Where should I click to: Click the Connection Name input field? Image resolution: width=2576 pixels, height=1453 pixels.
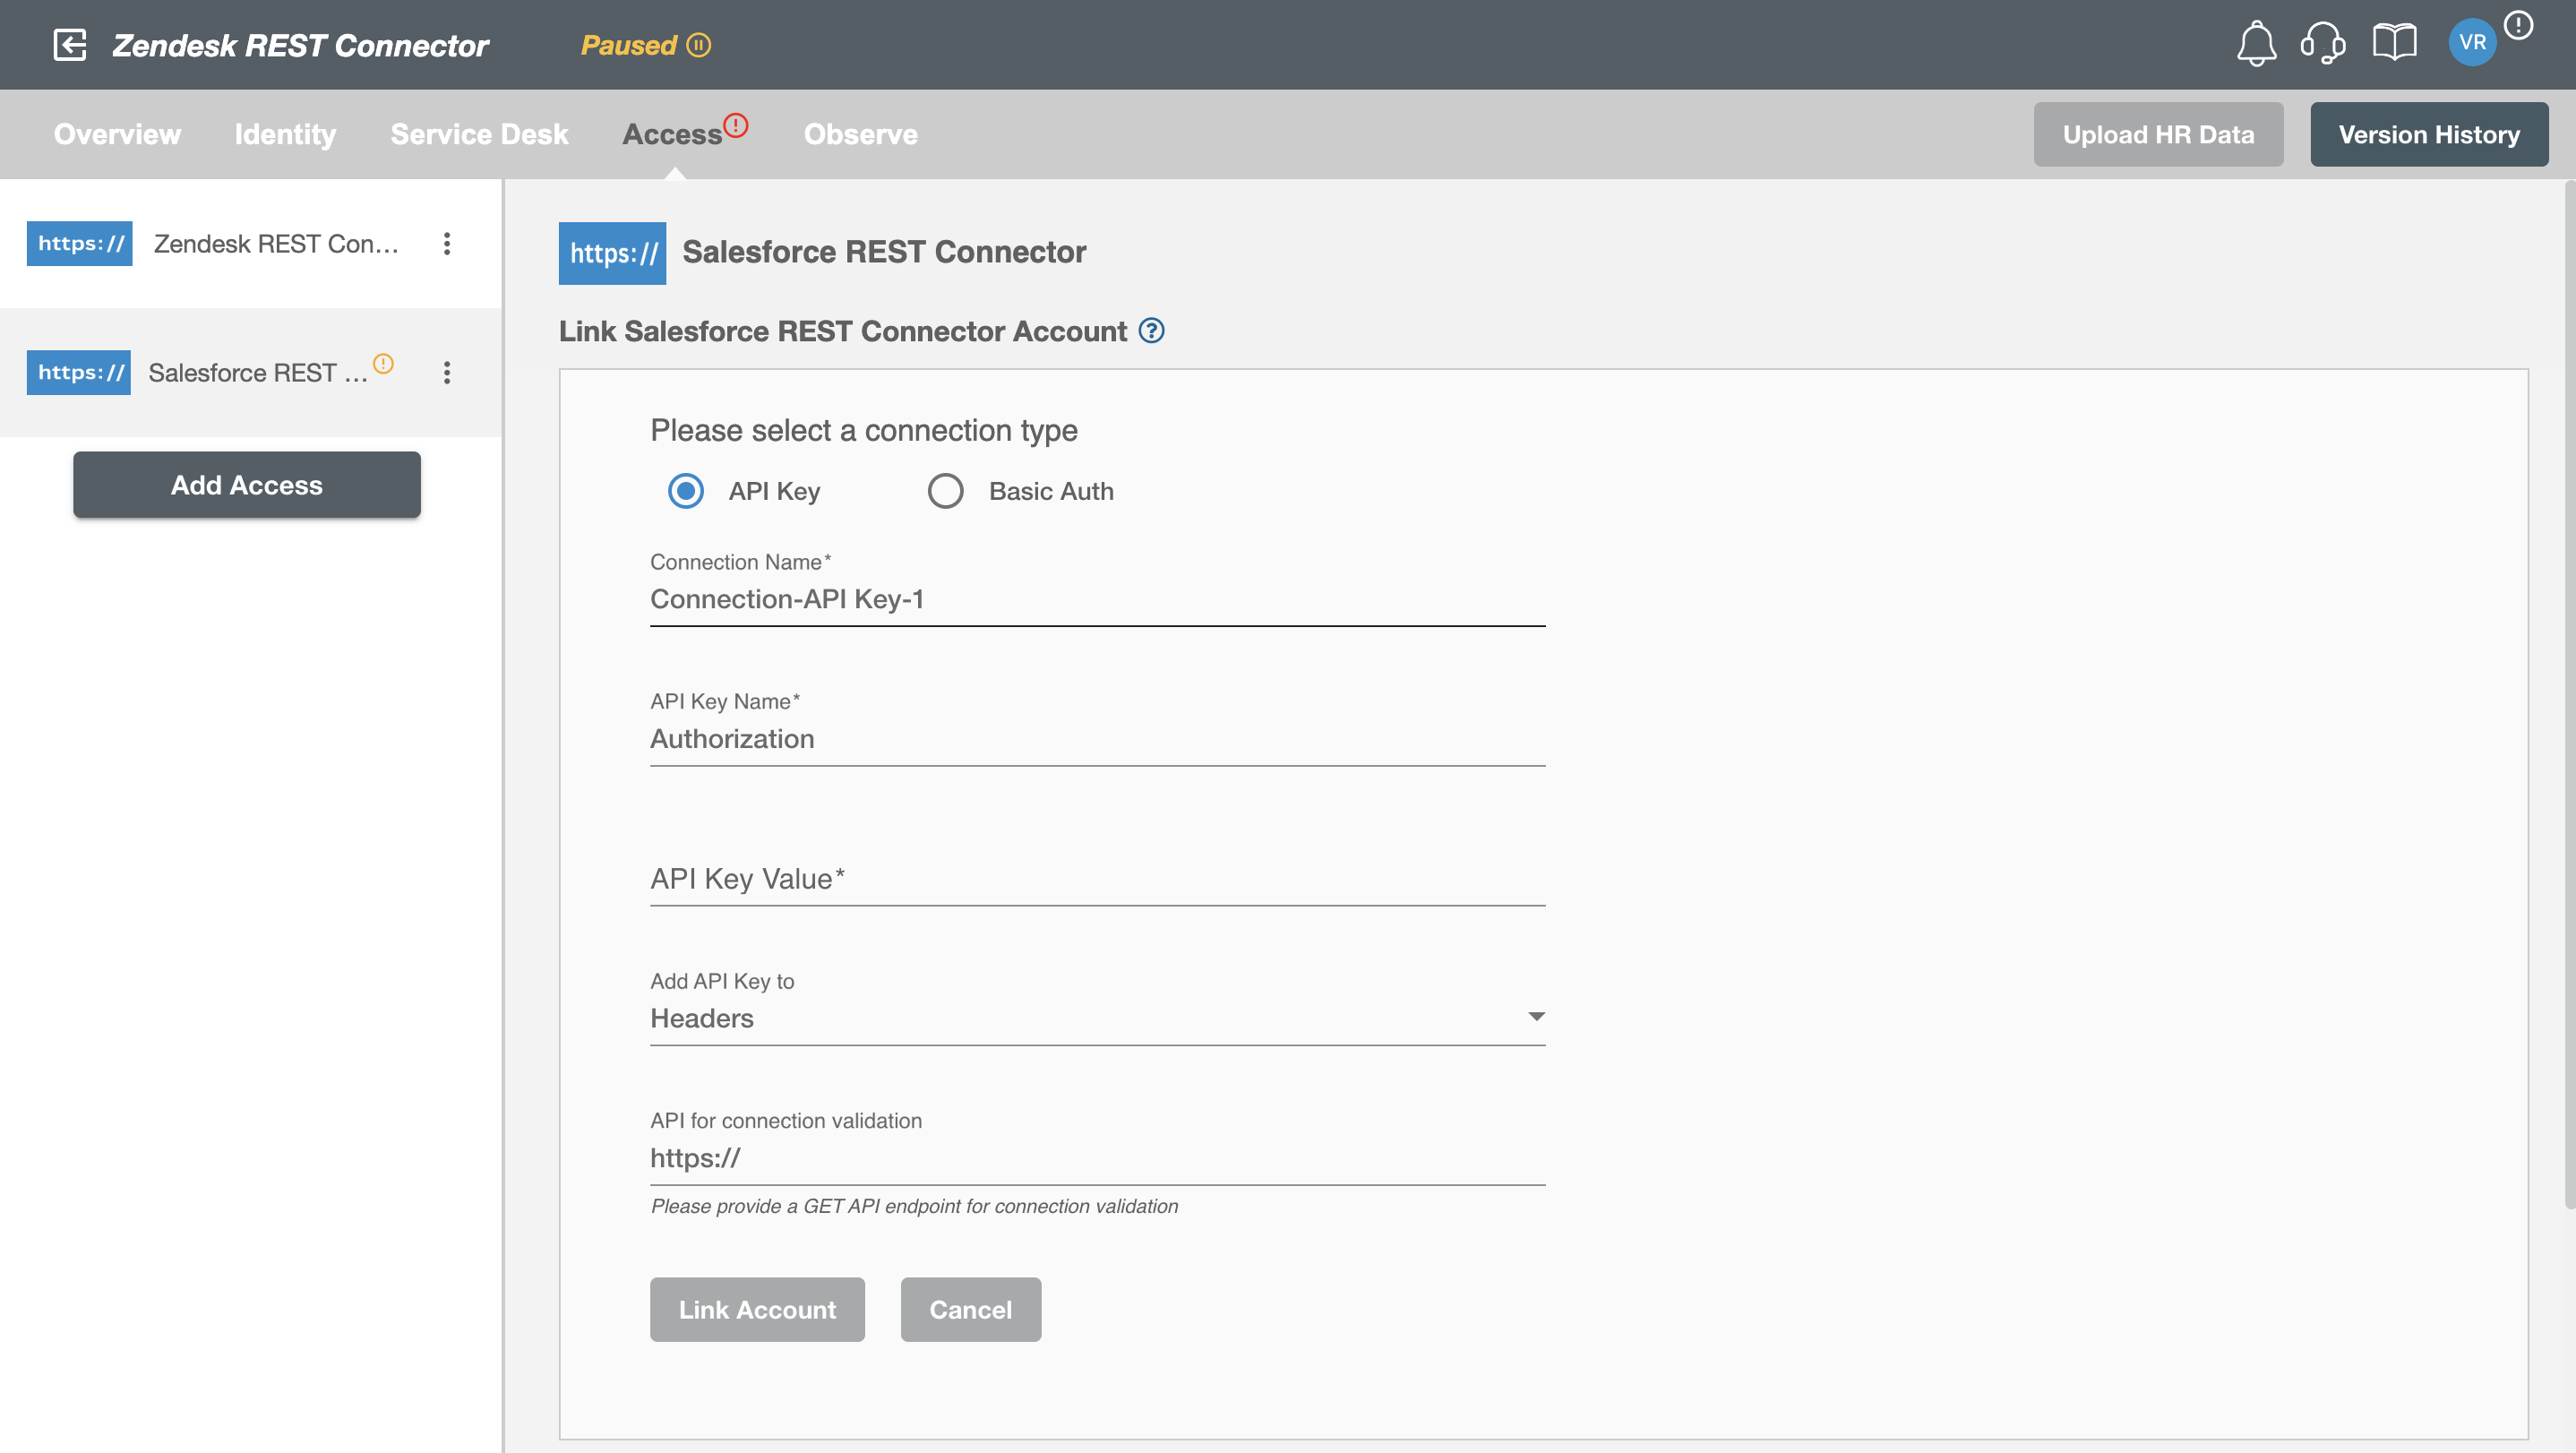click(1098, 599)
